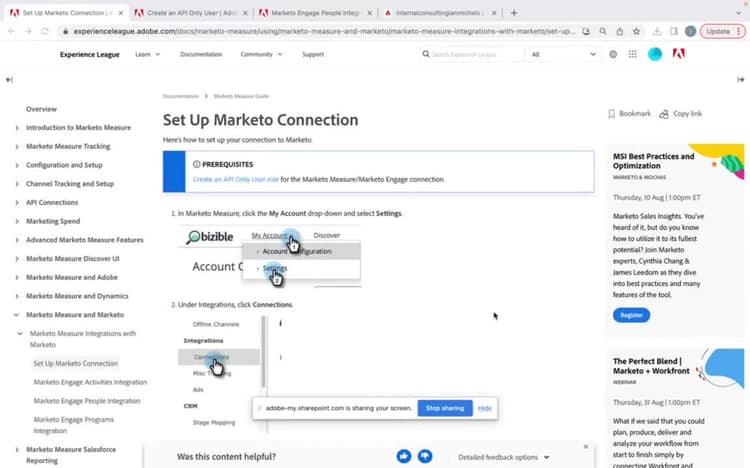Image resolution: width=750 pixels, height=468 pixels.
Task: Bookmark this tab with the star icon
Action: (x=636, y=31)
